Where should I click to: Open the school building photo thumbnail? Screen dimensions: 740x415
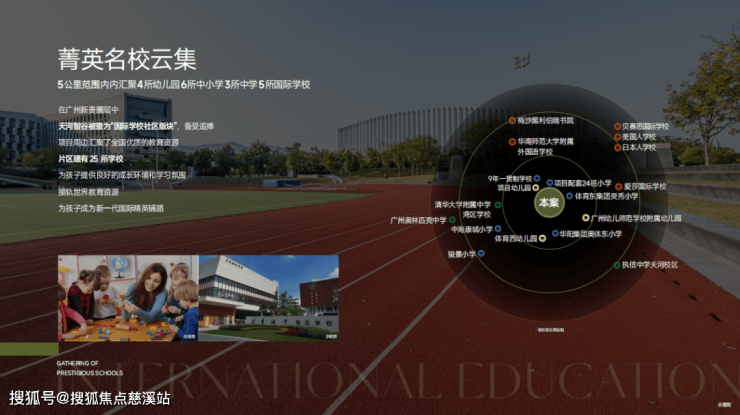[x=269, y=298]
